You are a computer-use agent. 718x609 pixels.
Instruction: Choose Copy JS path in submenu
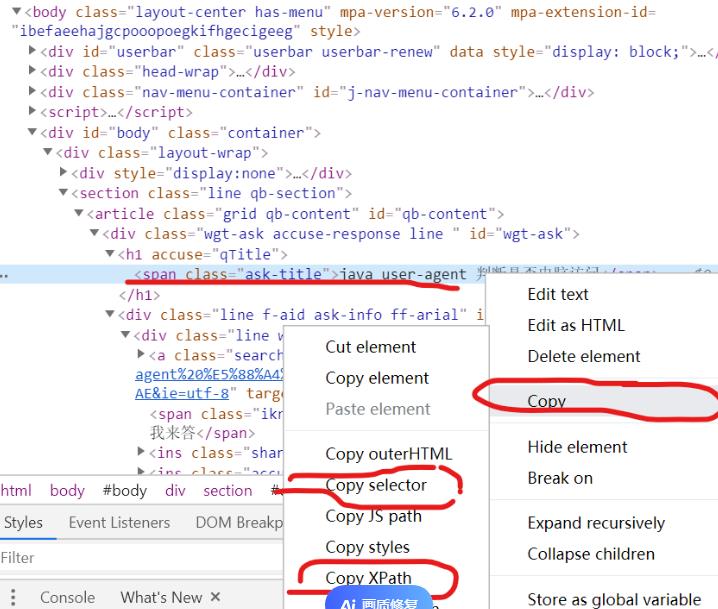click(373, 516)
